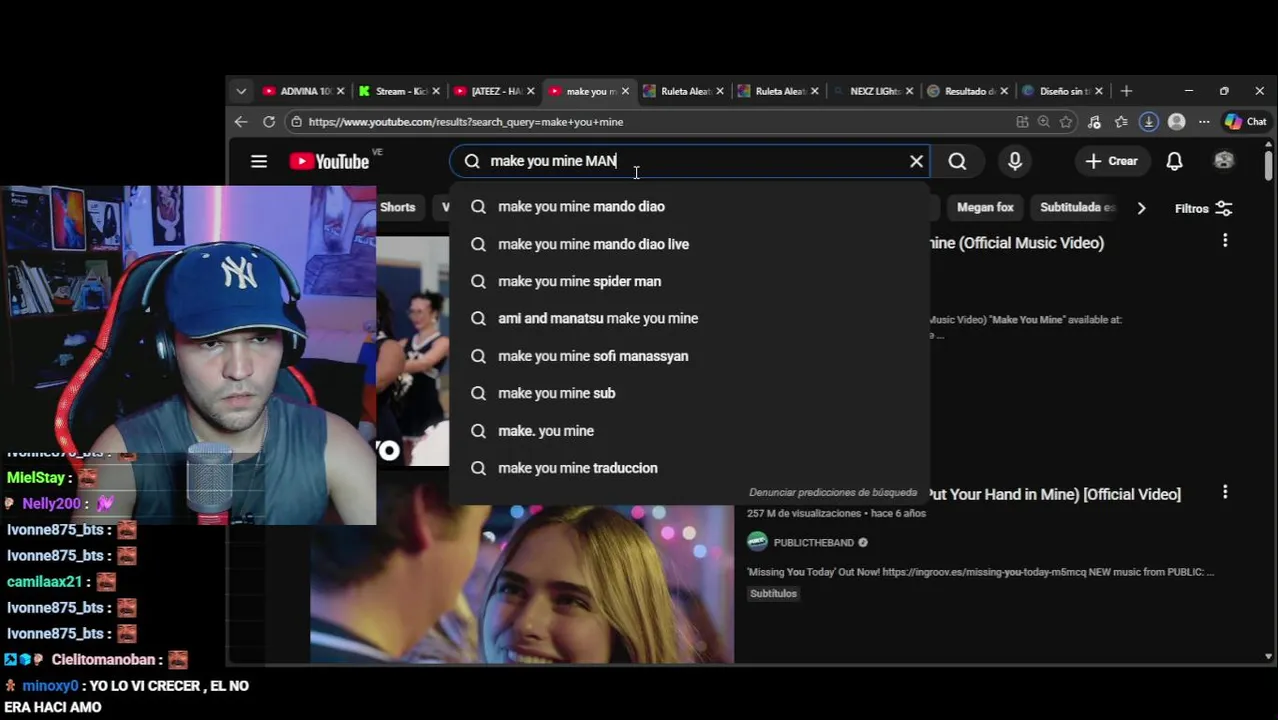Select the Shorts filter chip

397,207
